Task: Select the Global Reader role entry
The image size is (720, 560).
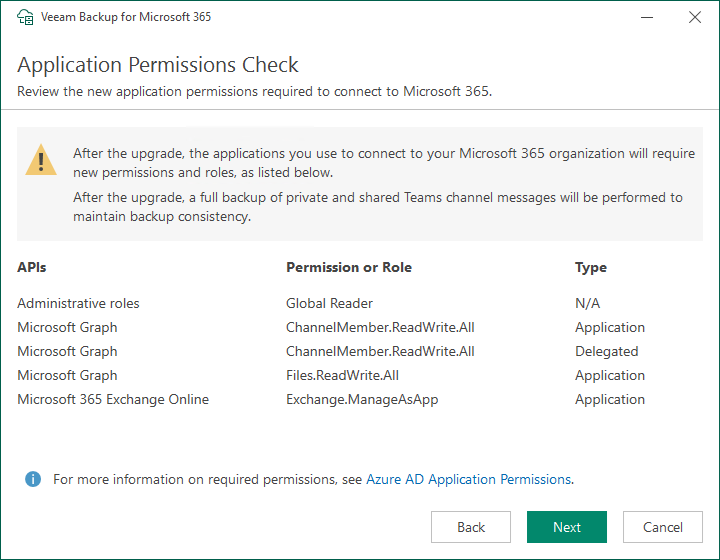Action: pyautogui.click(x=329, y=303)
